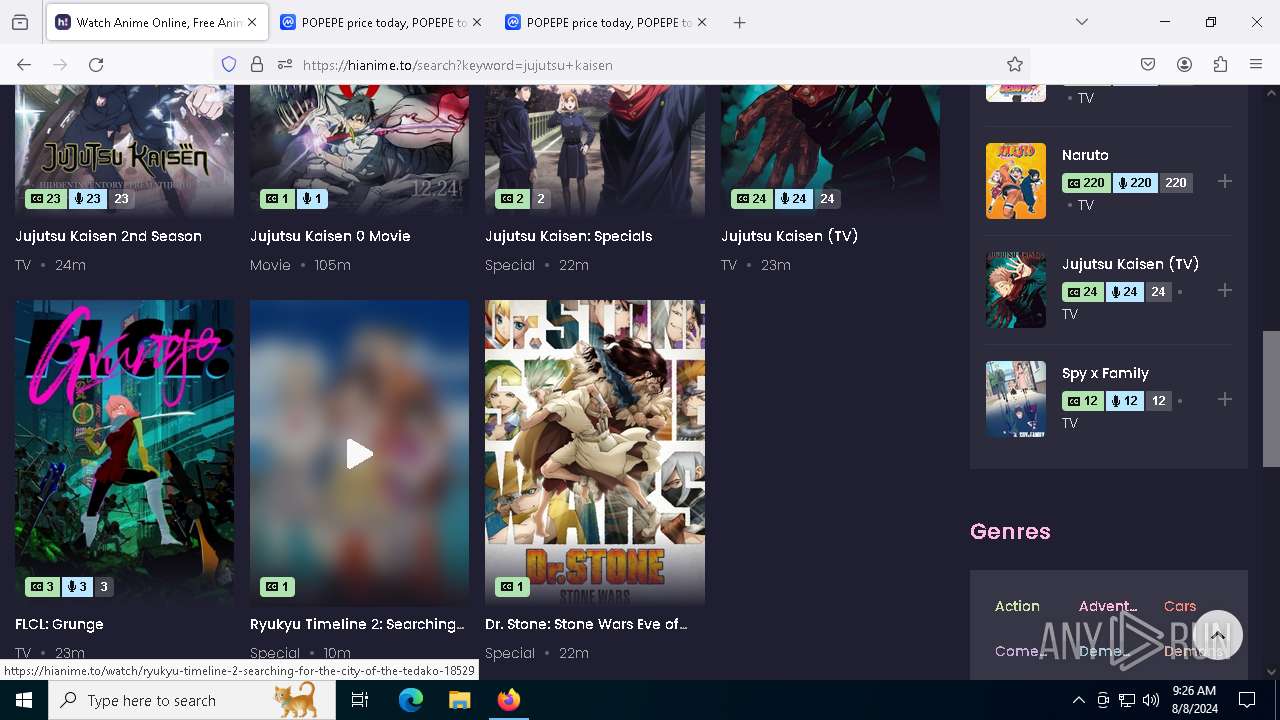This screenshot has width=1280, height=720.
Task: Click the scroll down arrow of the scrollbar
Action: click(1271, 672)
